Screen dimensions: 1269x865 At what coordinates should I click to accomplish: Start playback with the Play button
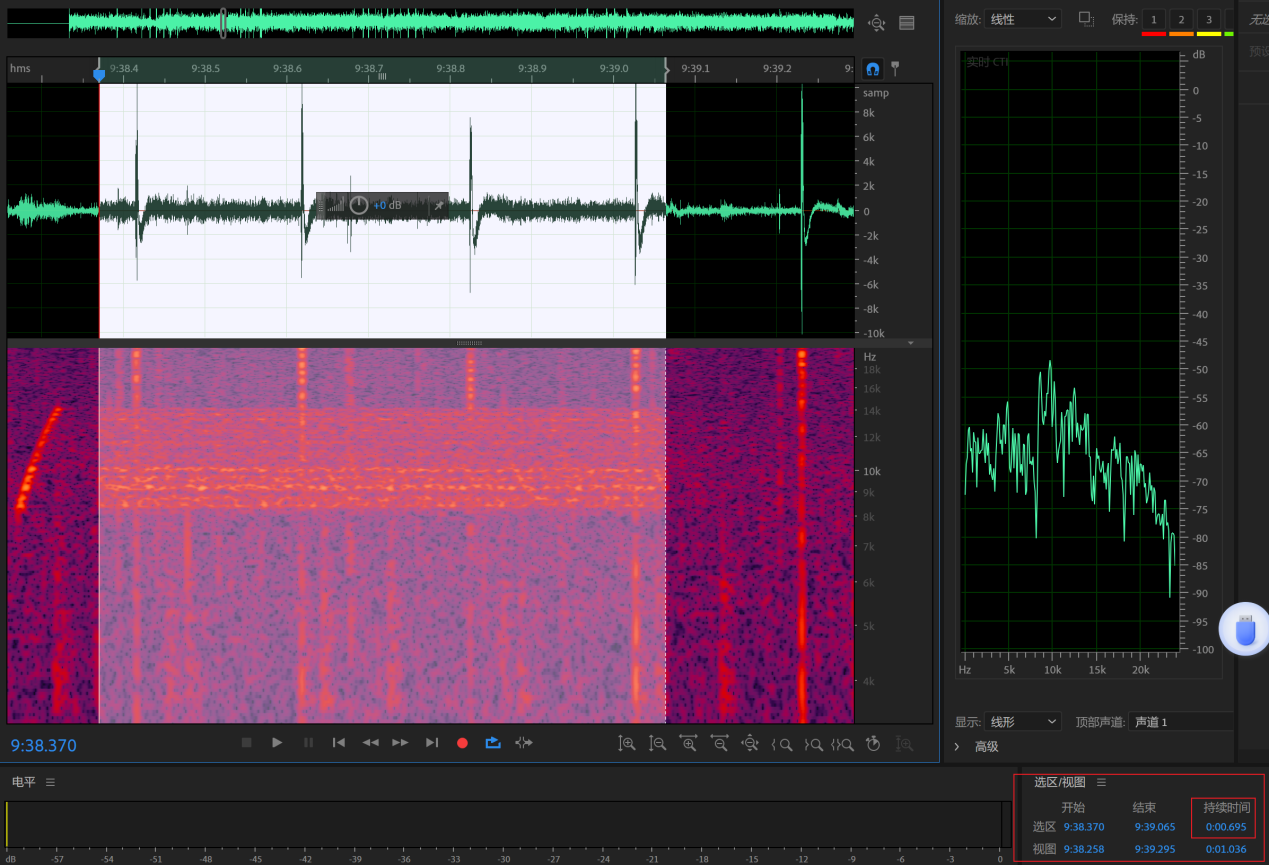277,743
